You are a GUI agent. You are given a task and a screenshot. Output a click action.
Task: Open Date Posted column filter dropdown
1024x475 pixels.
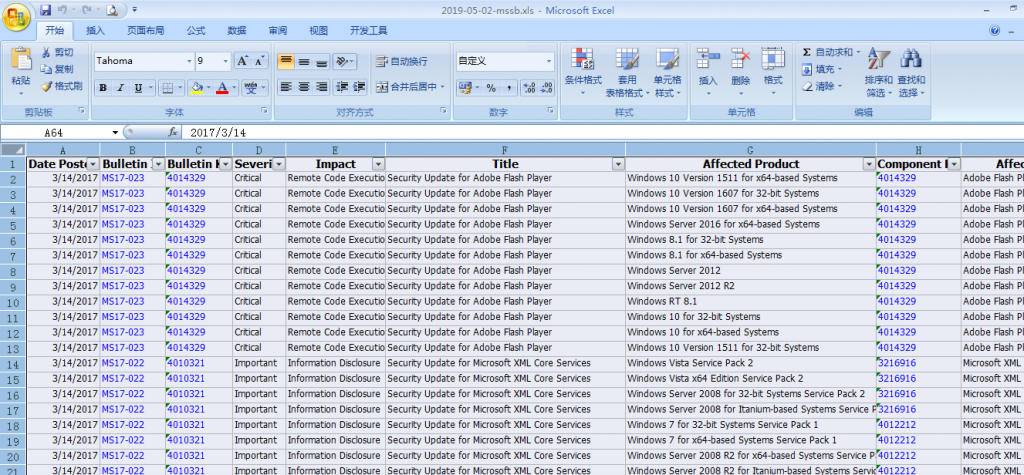(93, 164)
